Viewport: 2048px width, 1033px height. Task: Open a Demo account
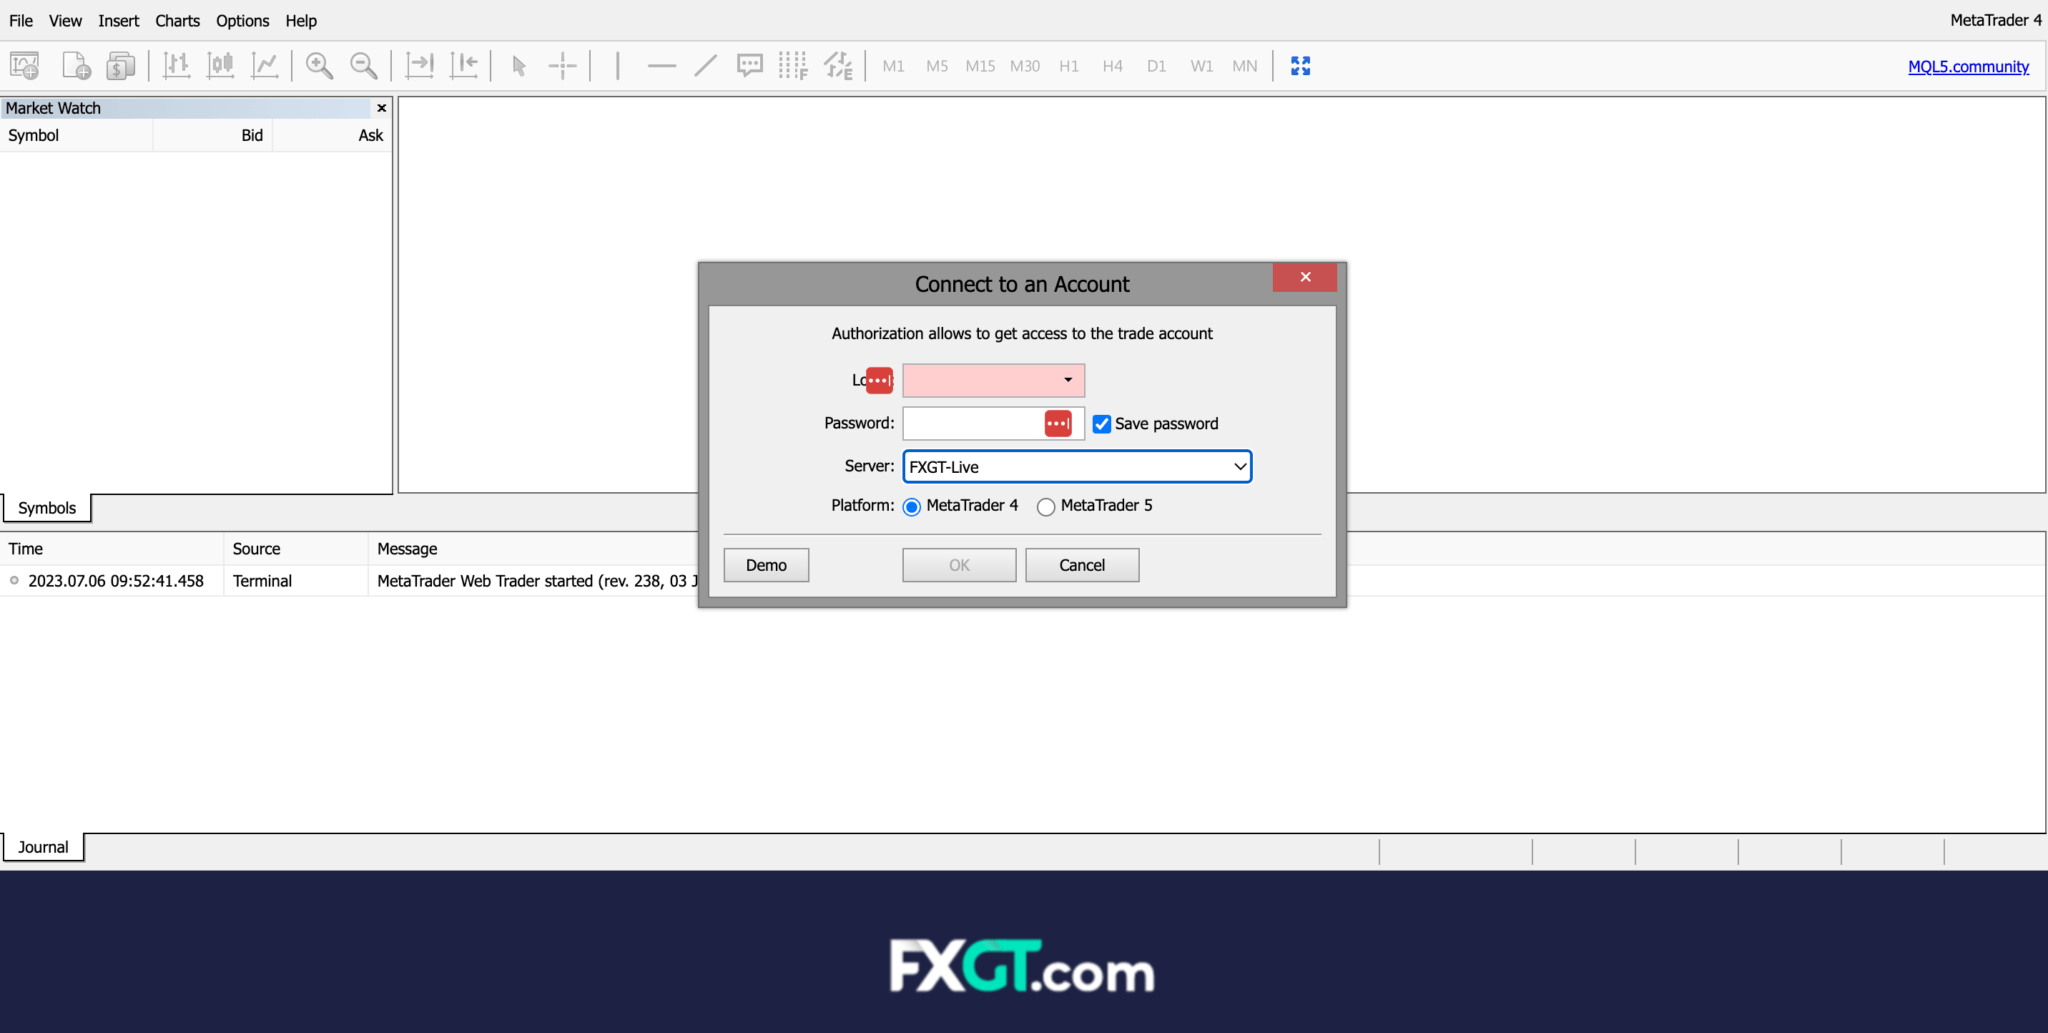coord(765,564)
